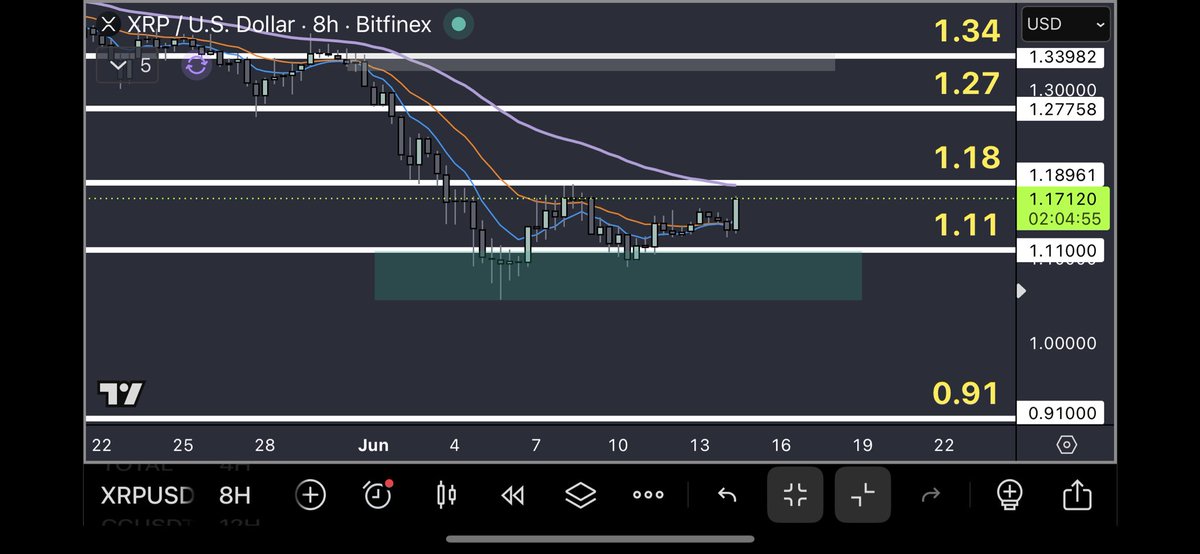Tap the purple refresh indicator icon
Viewport: 1200px width, 554px height.
(197, 66)
